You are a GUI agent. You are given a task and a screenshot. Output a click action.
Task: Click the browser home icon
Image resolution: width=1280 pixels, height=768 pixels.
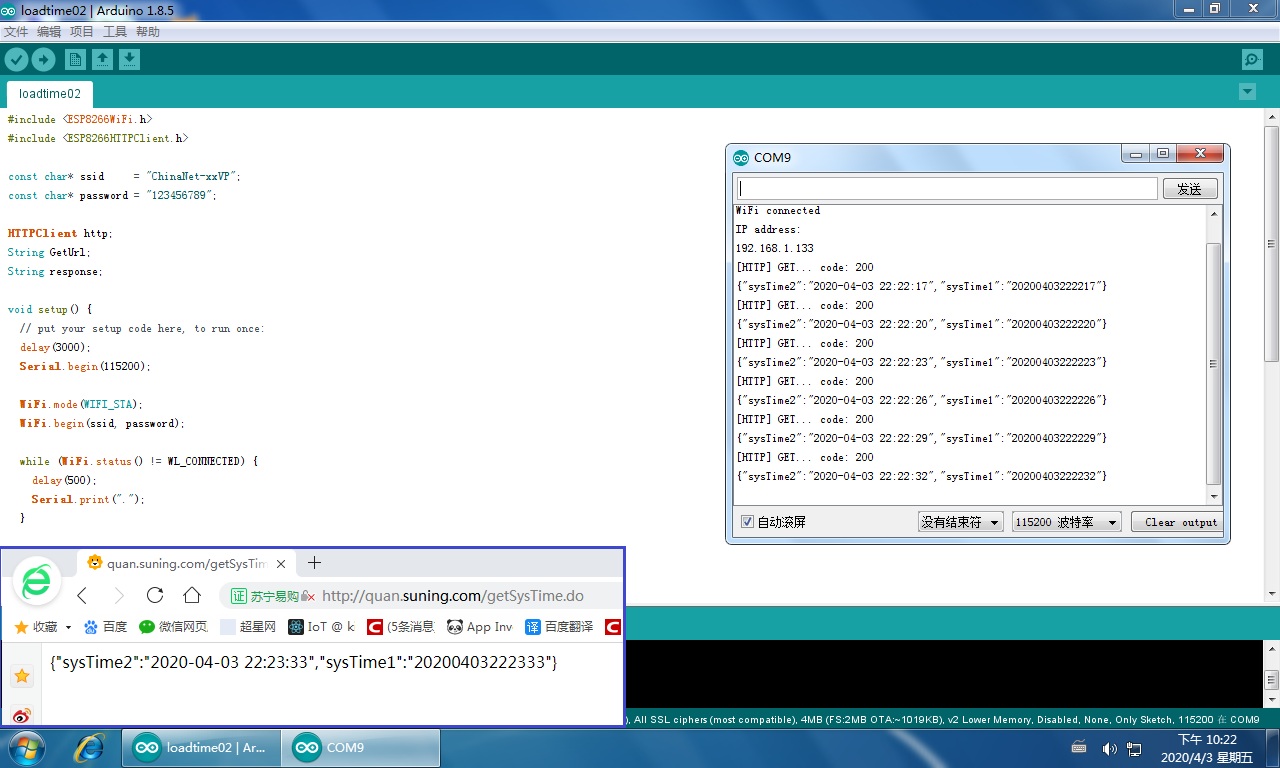point(190,595)
